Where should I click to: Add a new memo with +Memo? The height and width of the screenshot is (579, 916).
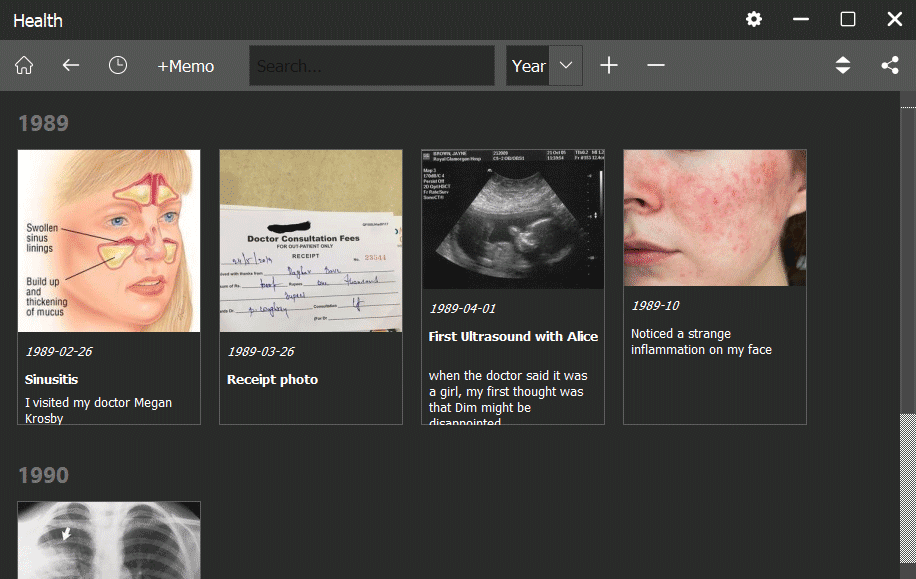(186, 66)
